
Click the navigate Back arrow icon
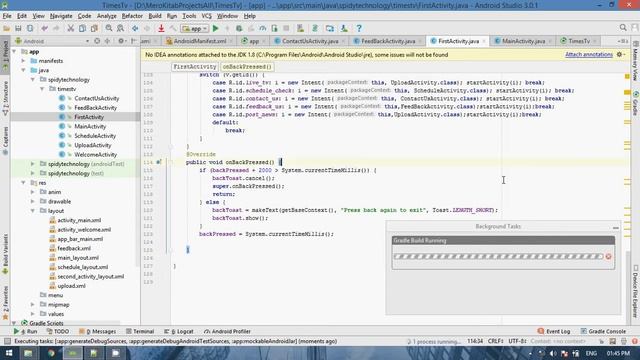click(135, 28)
